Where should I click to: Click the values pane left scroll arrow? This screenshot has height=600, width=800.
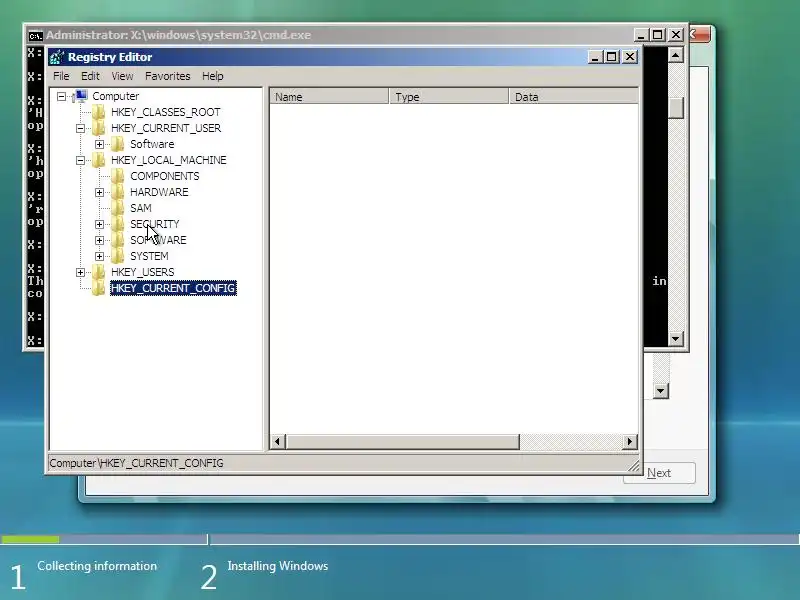pos(278,441)
